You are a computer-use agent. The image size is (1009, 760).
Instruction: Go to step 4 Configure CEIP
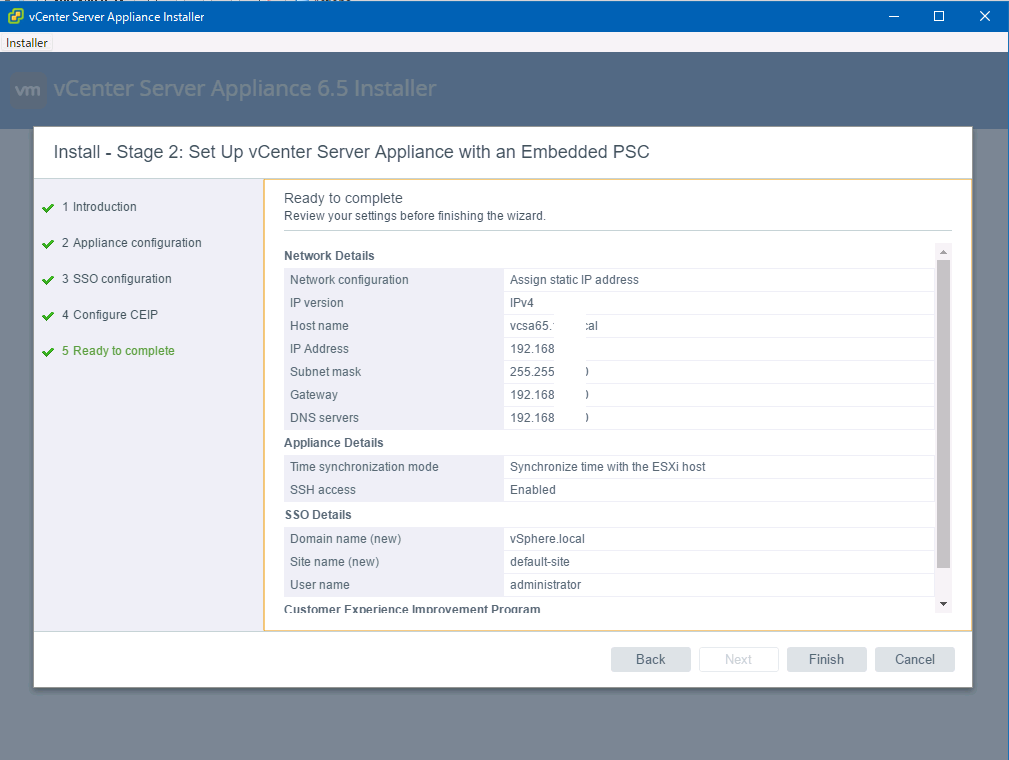pyautogui.click(x=109, y=315)
